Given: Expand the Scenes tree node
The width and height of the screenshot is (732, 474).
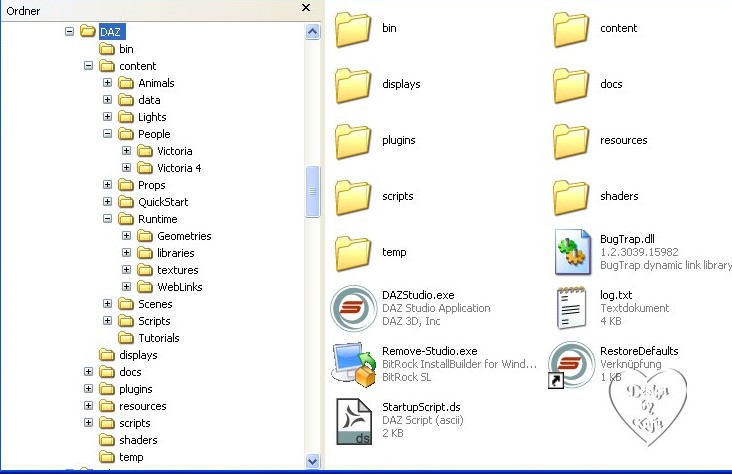Looking at the screenshot, I should (x=107, y=304).
